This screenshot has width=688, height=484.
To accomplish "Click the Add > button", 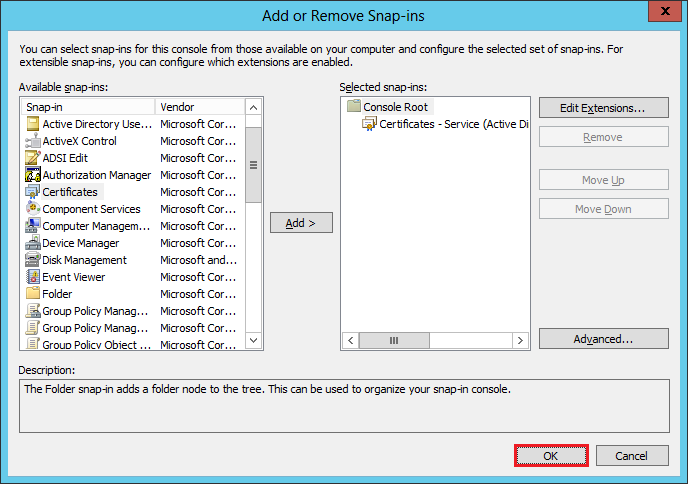I will (x=301, y=223).
